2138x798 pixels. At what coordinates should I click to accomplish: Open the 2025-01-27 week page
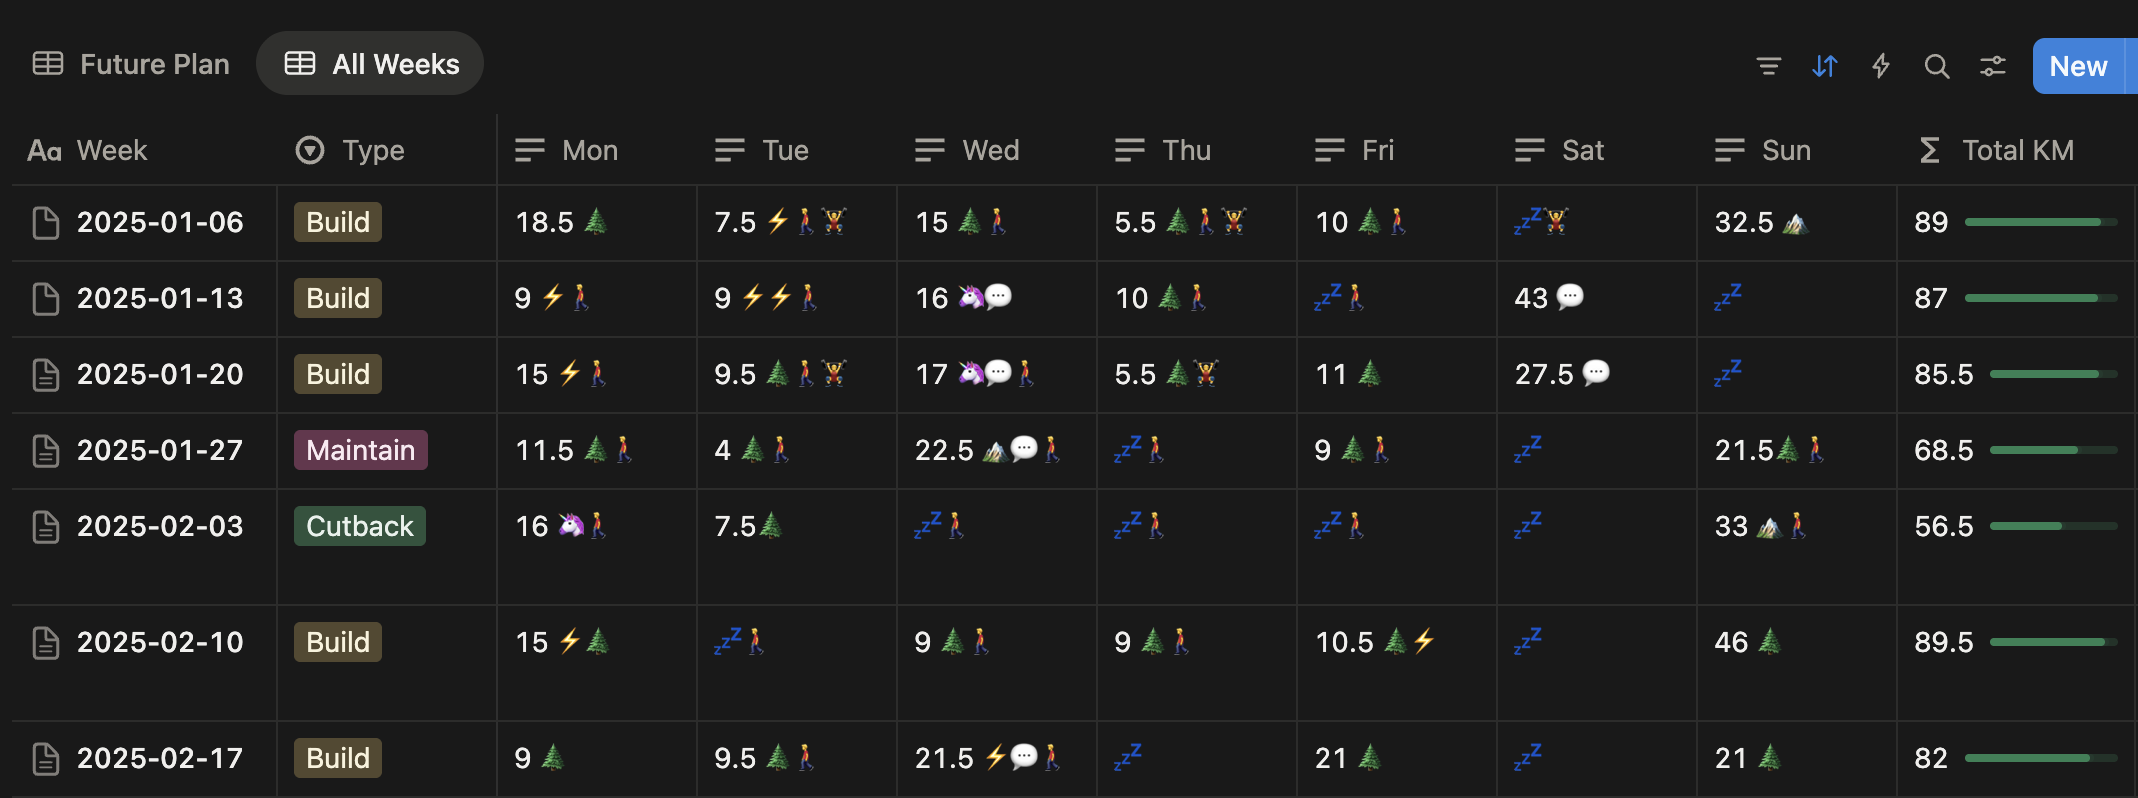(x=160, y=450)
